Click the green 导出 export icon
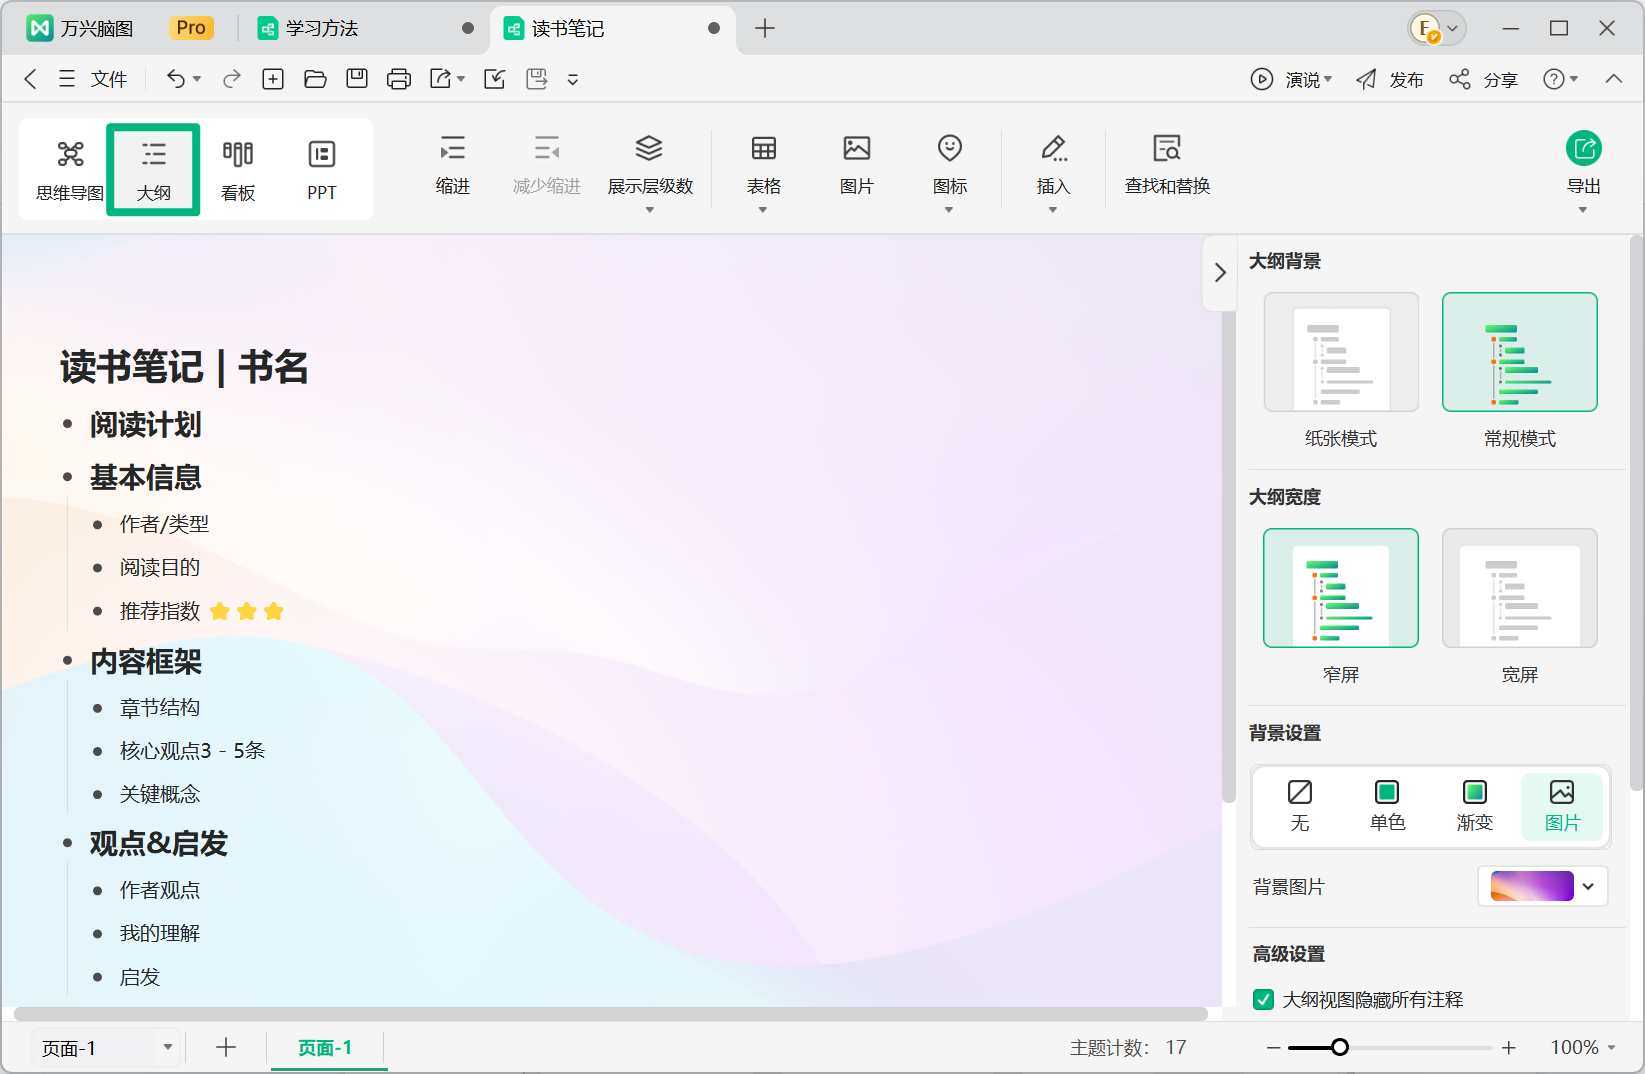The image size is (1645, 1074). click(x=1584, y=149)
